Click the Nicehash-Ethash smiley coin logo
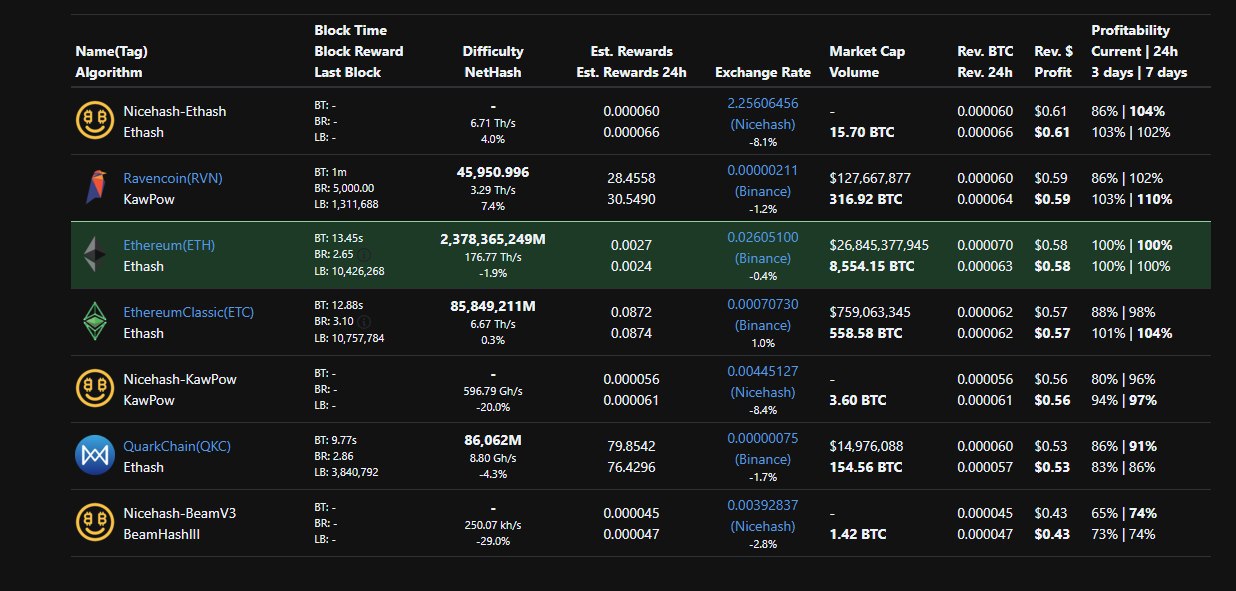Viewport: 1236px width, 591px height. click(95, 121)
